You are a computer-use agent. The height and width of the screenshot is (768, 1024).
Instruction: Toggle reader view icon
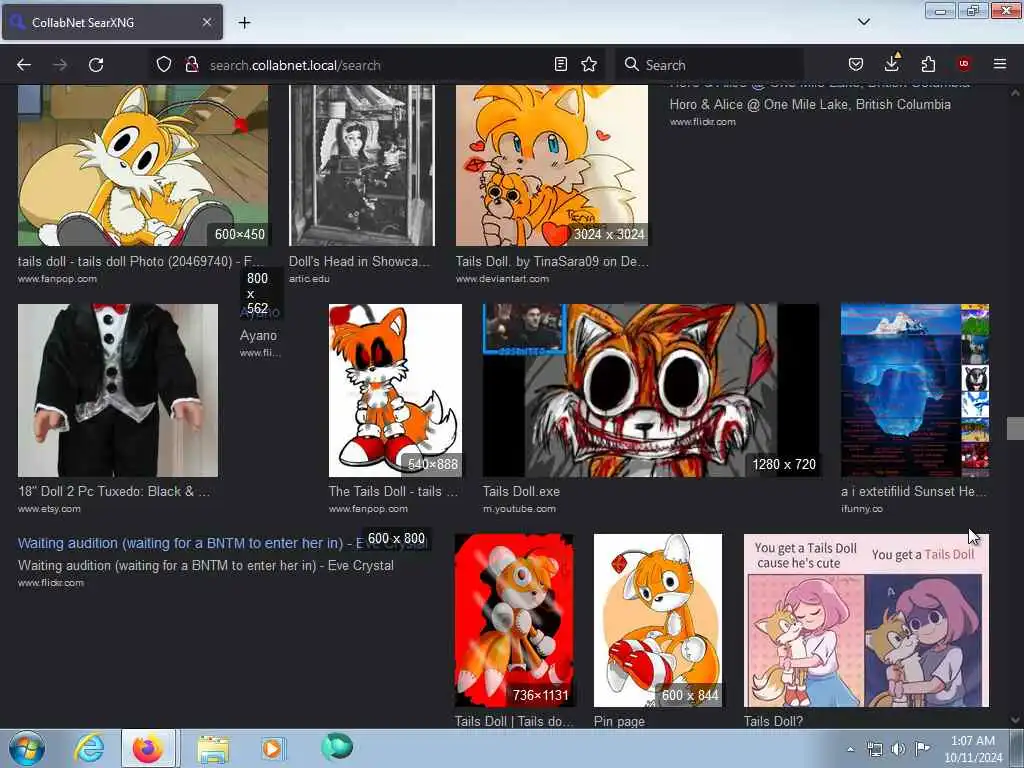click(560, 64)
